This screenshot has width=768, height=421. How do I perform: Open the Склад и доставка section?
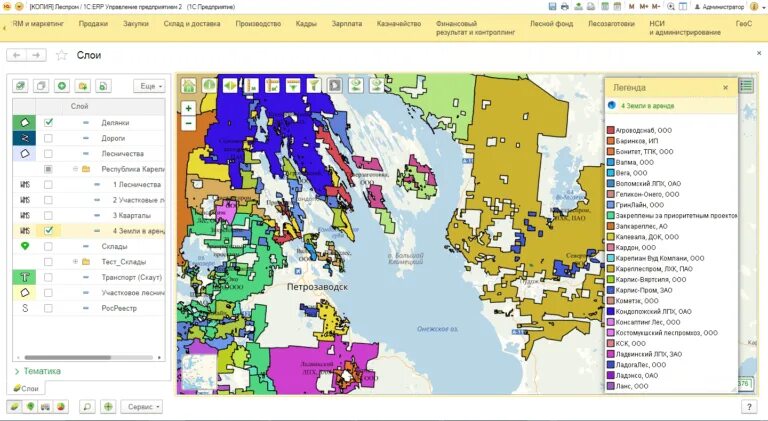(192, 23)
